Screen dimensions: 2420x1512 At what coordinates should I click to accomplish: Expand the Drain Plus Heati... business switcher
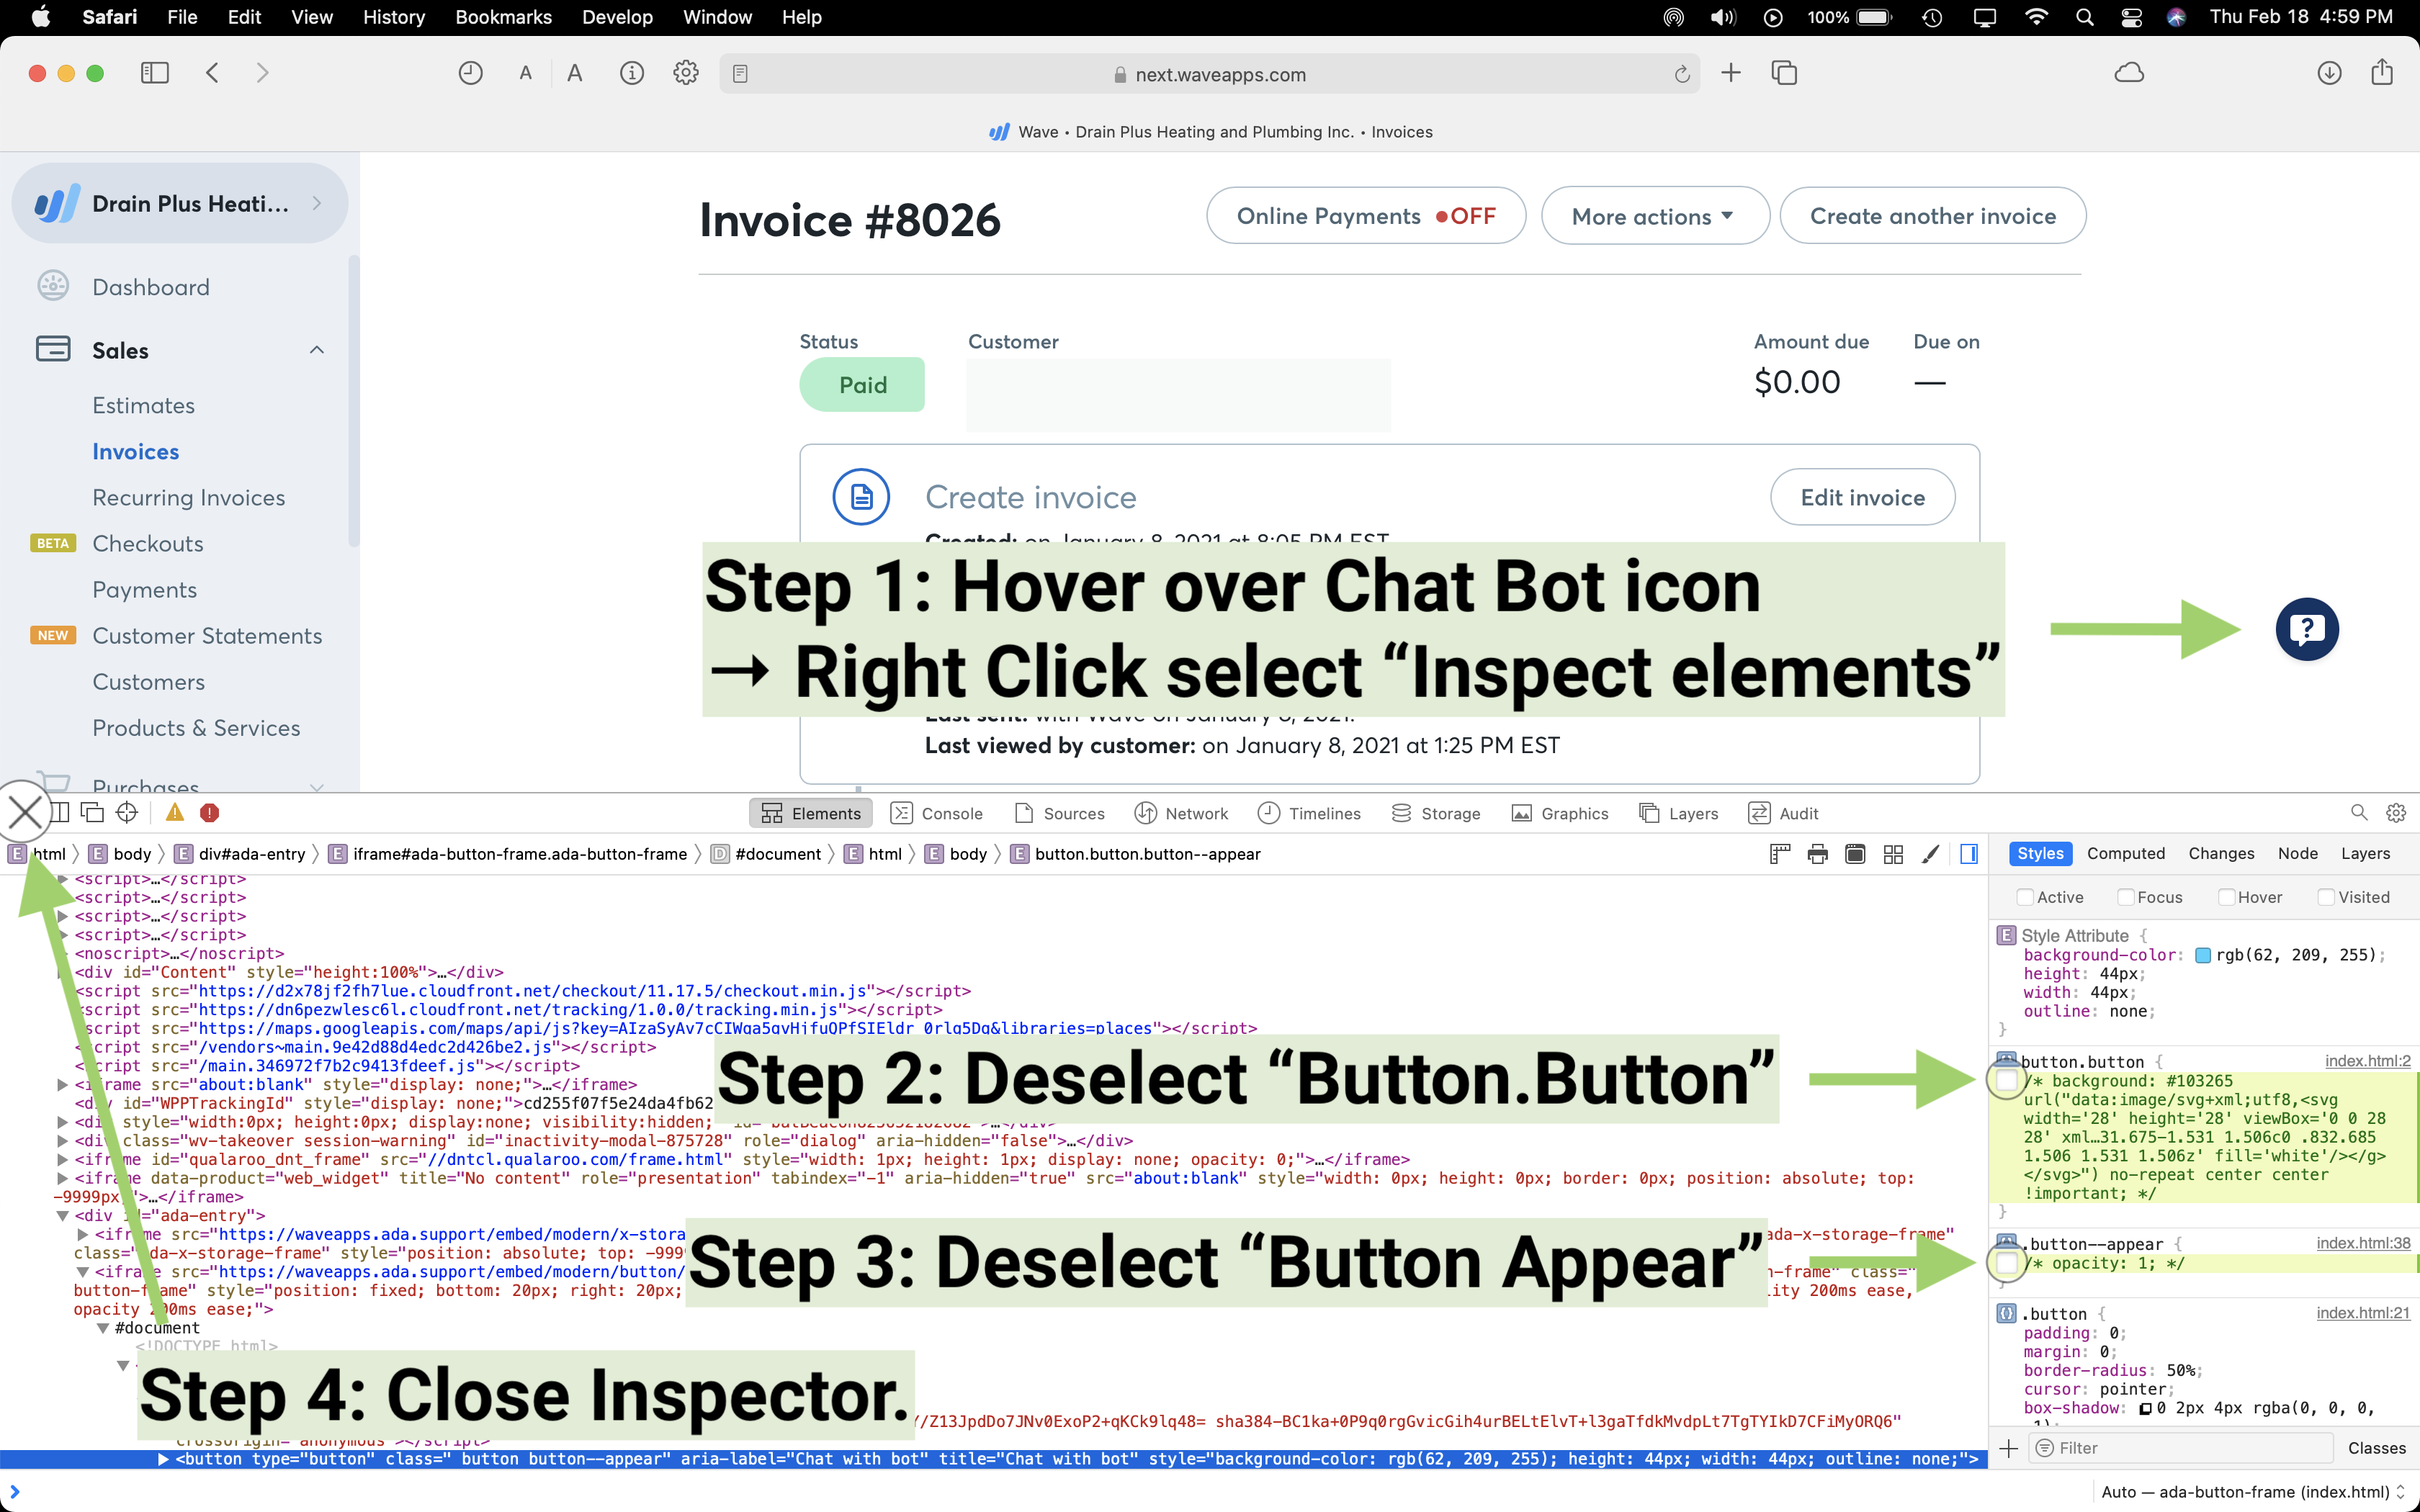pos(180,203)
